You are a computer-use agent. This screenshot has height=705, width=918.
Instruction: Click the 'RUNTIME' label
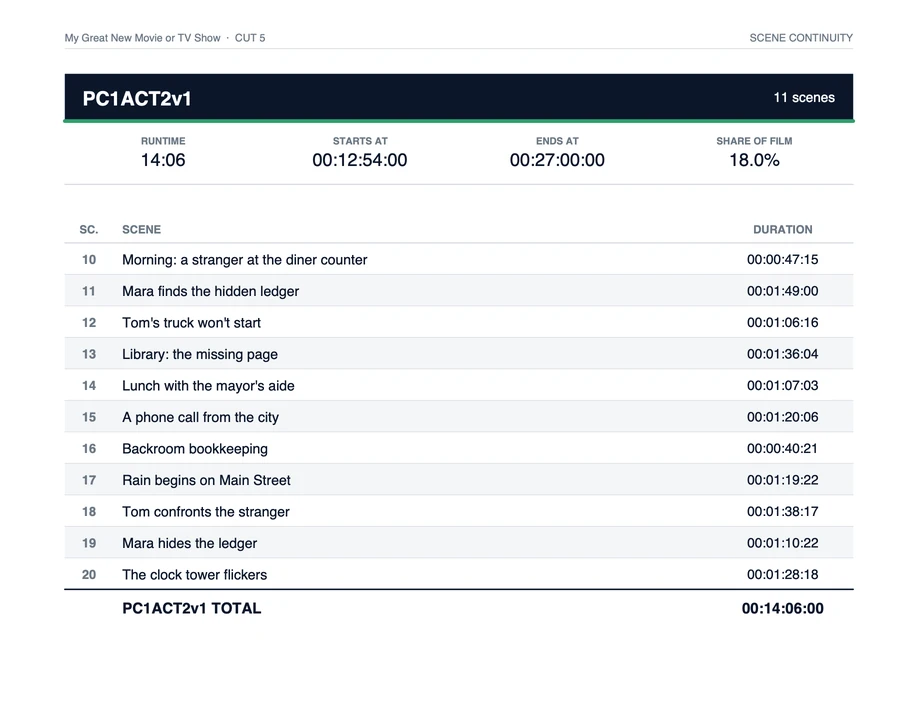coord(163,141)
